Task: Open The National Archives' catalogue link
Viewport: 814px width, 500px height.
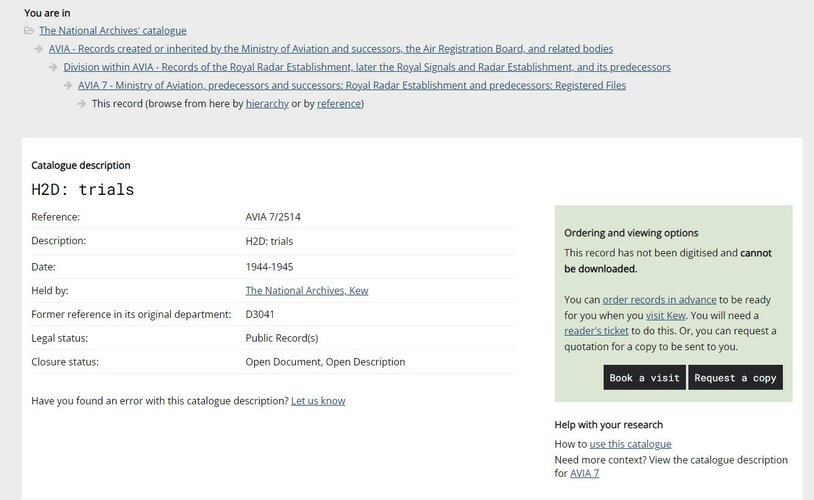Action: tap(113, 31)
